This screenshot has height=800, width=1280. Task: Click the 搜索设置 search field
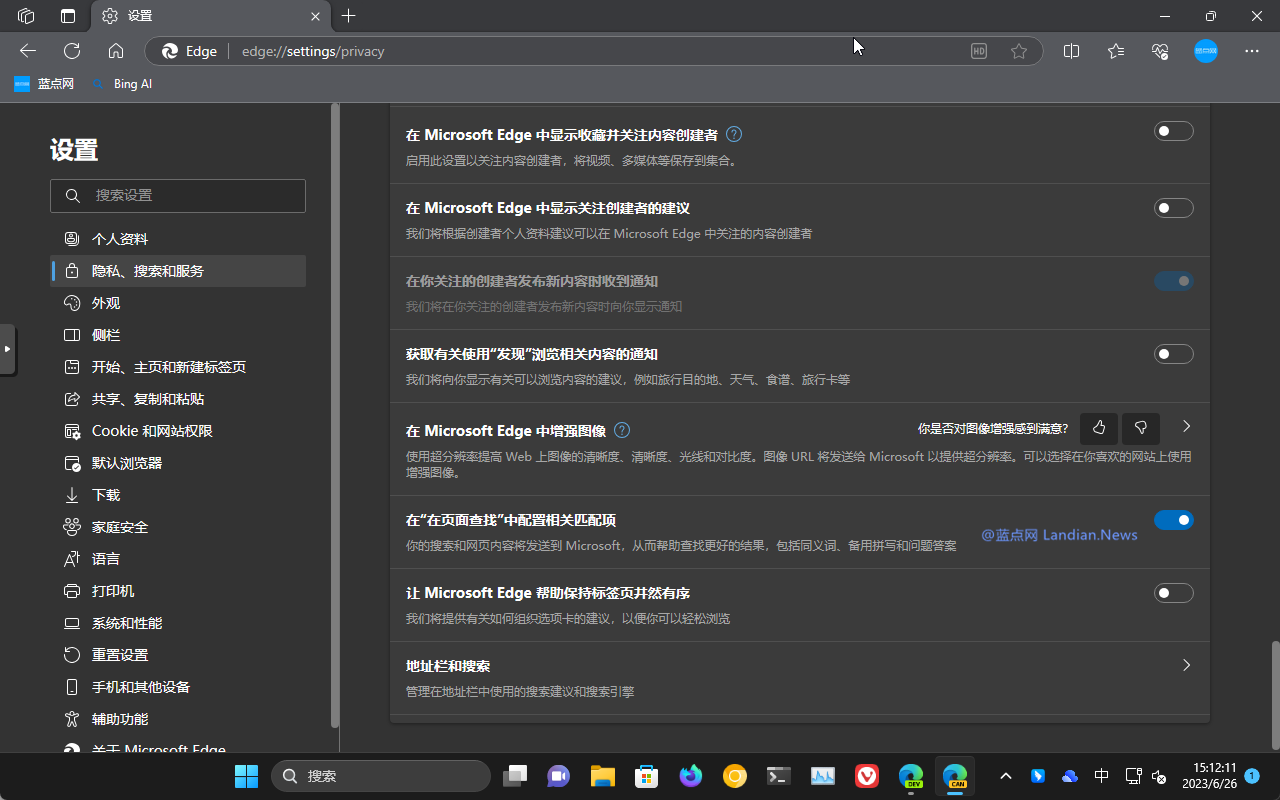(x=178, y=196)
